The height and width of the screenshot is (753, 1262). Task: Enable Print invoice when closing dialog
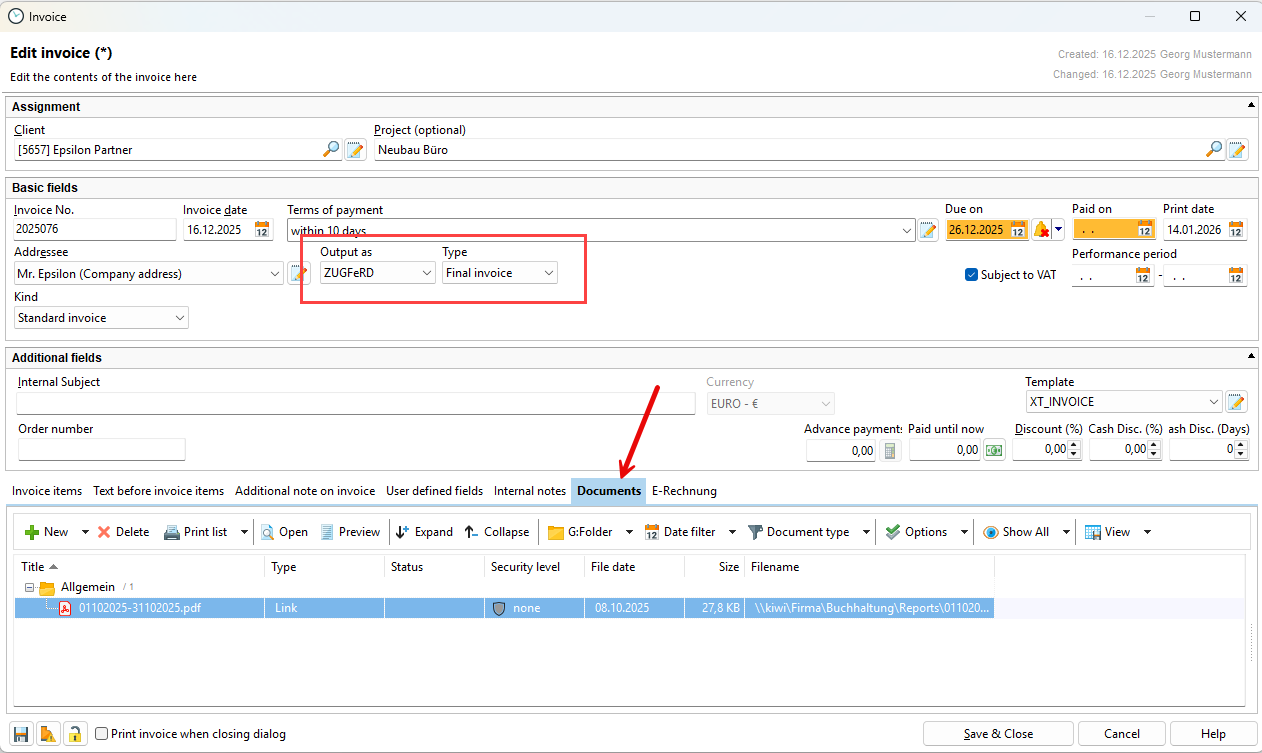point(101,734)
